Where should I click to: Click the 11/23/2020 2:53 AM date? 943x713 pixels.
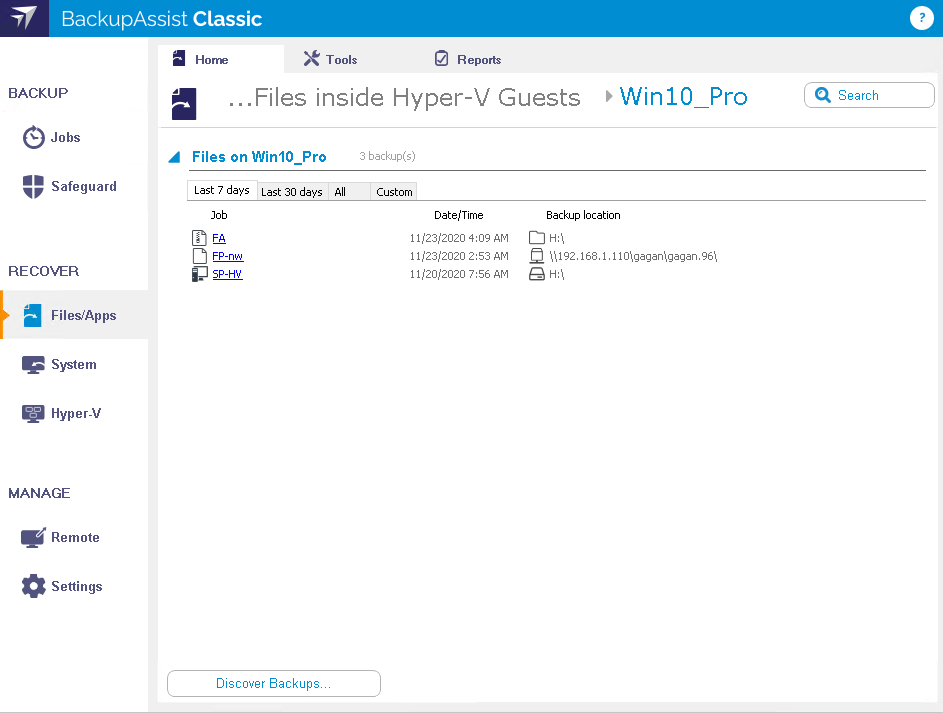459,256
